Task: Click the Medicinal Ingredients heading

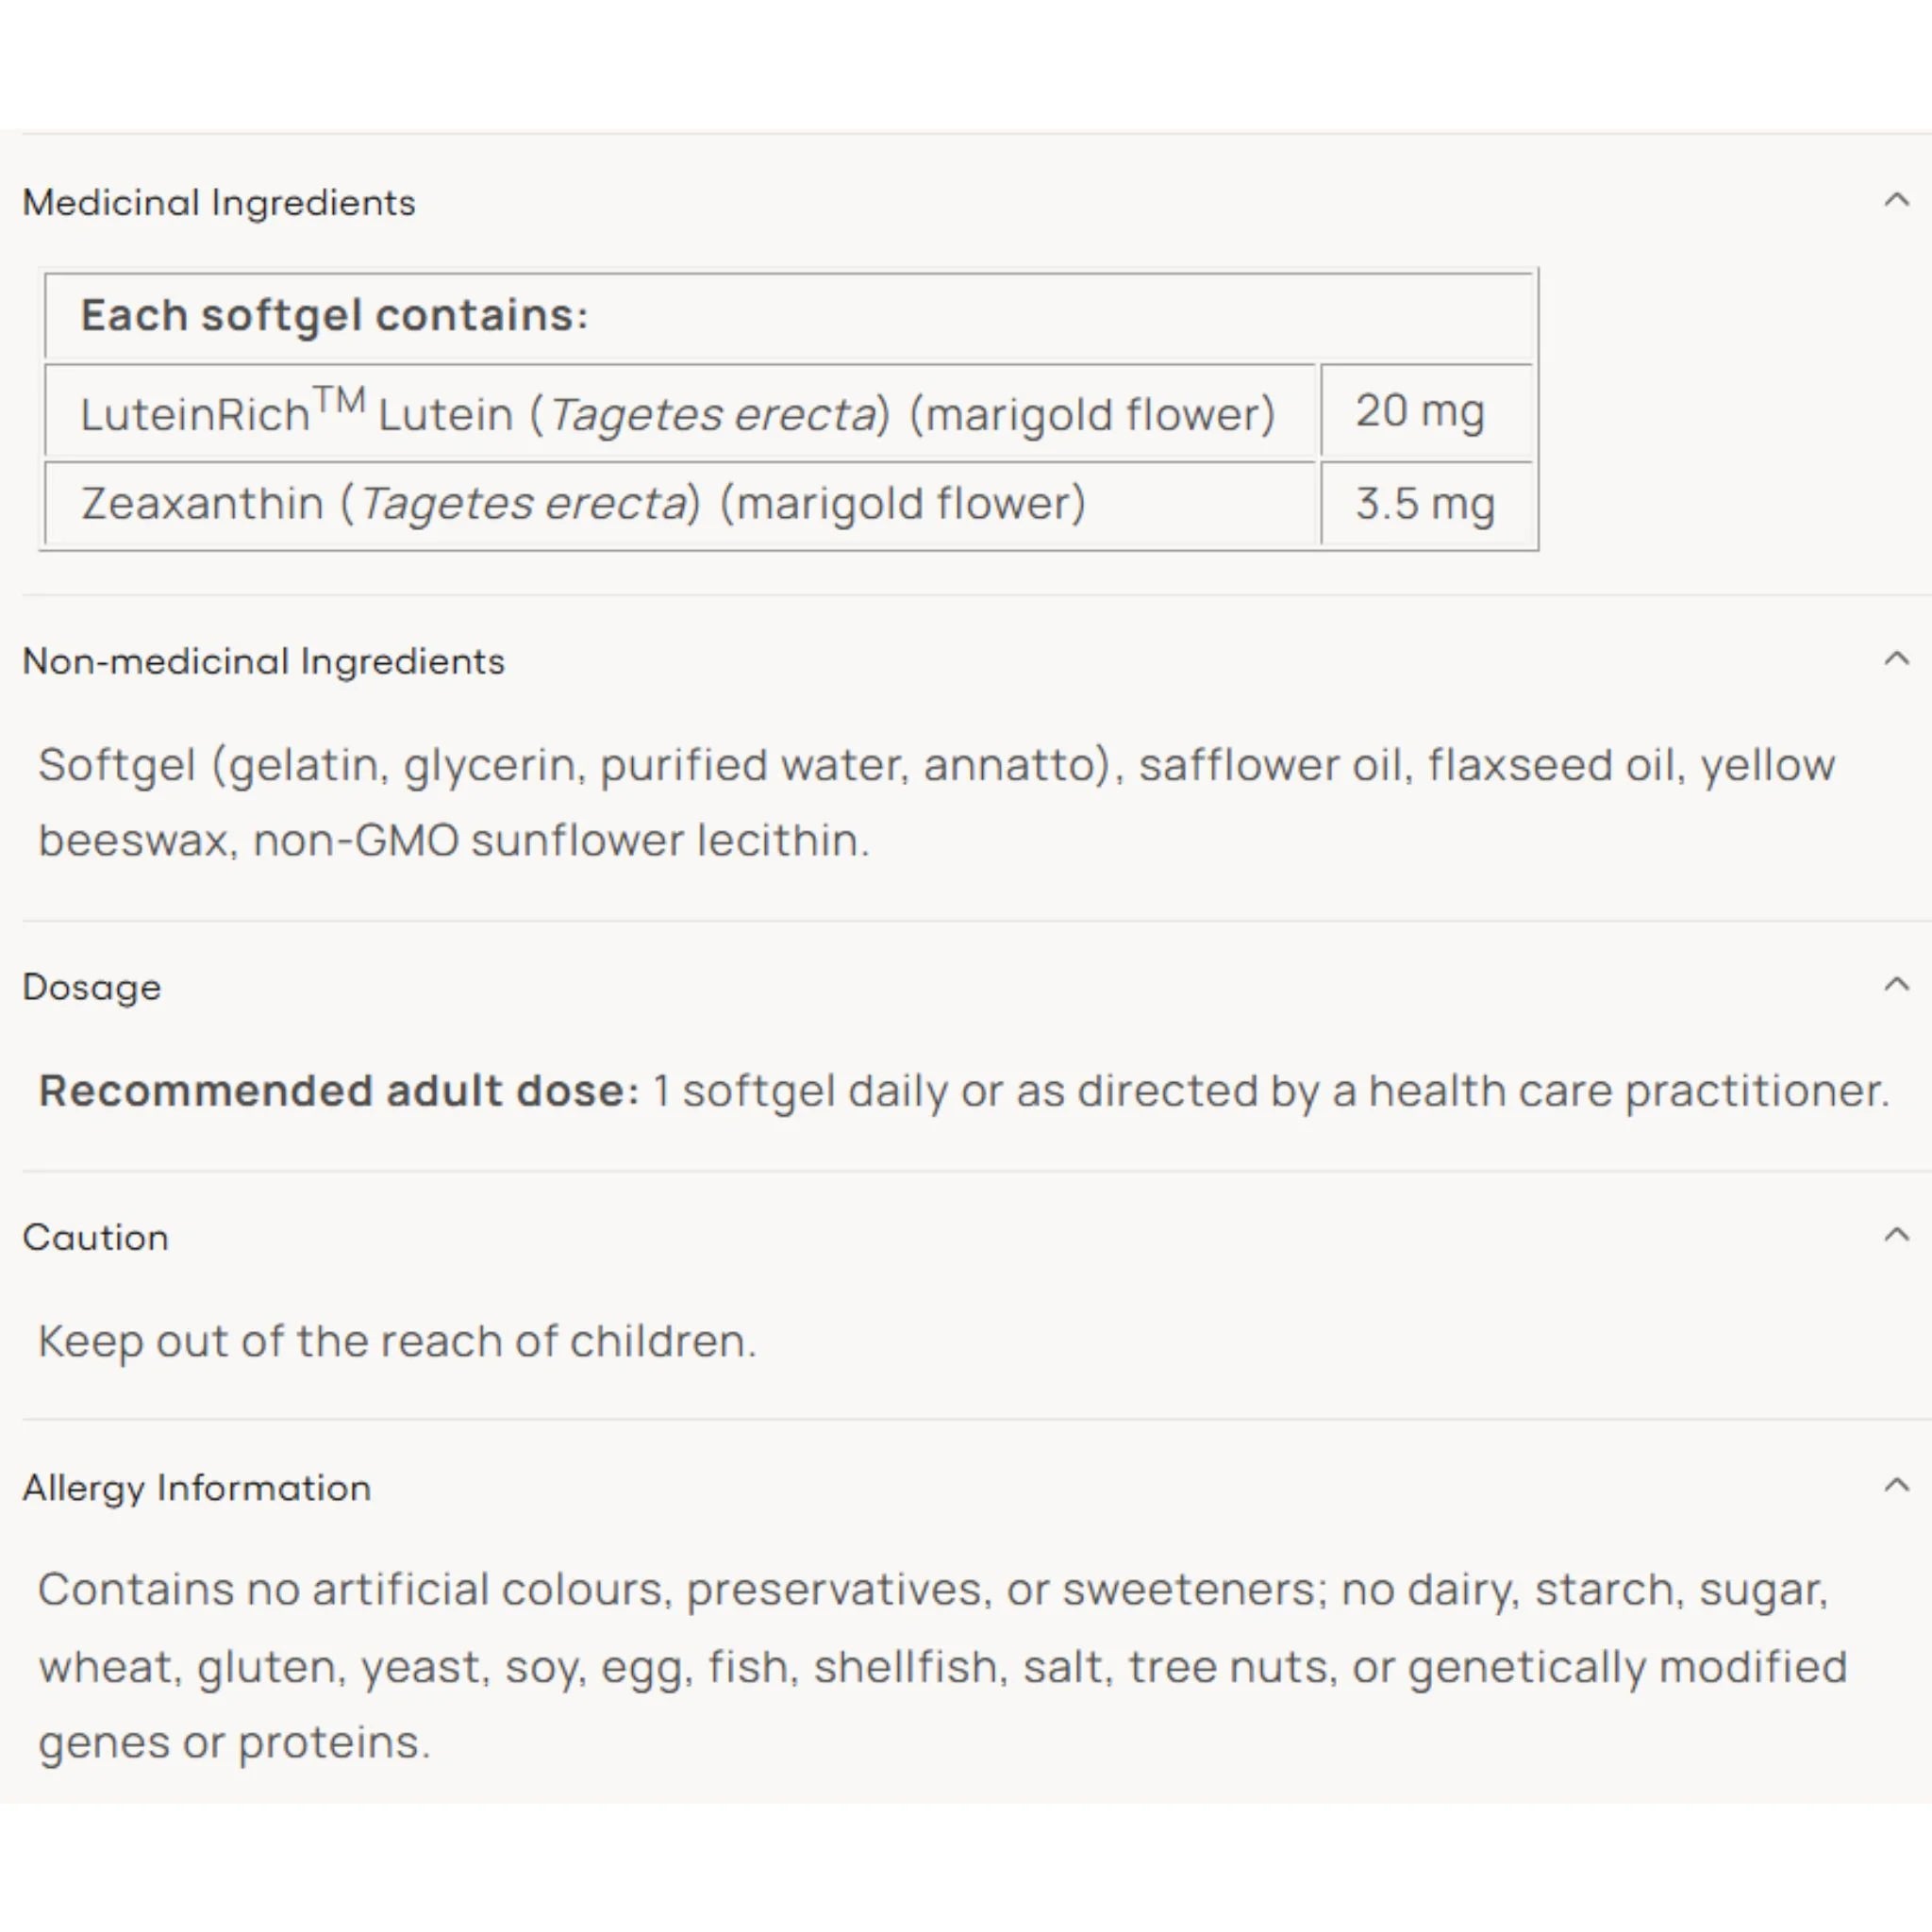Action: 219,203
